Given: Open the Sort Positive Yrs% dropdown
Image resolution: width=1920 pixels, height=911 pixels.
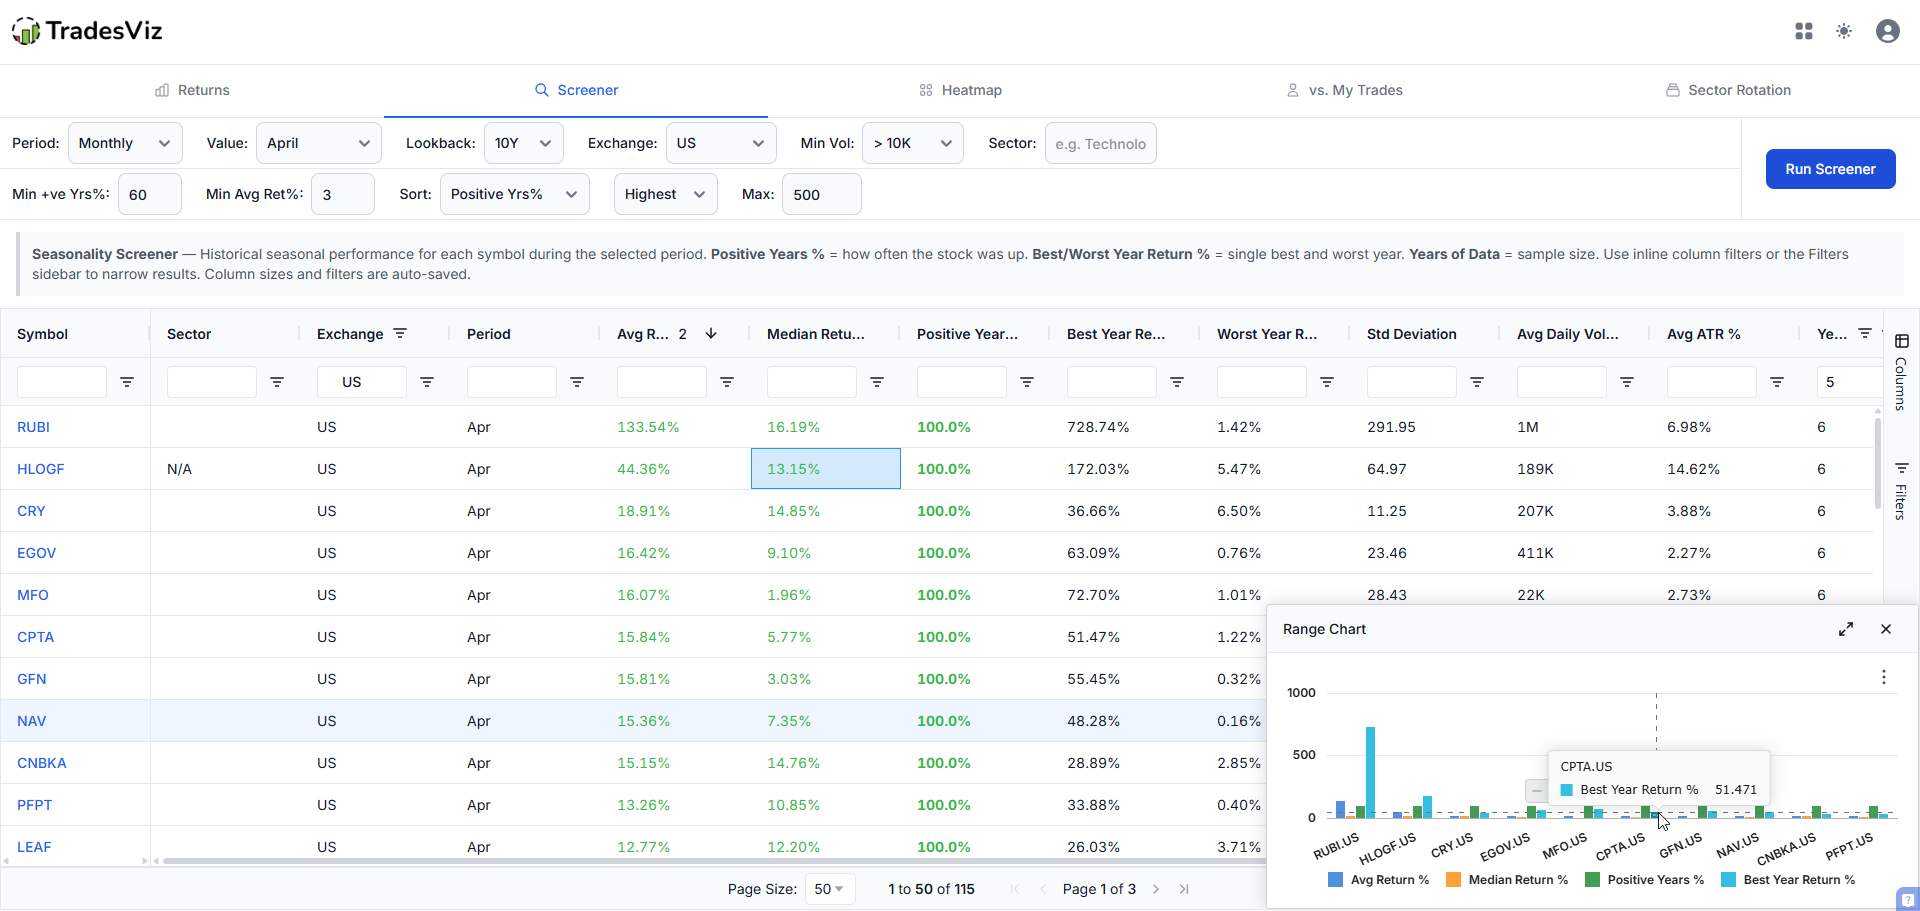Looking at the screenshot, I should point(514,194).
